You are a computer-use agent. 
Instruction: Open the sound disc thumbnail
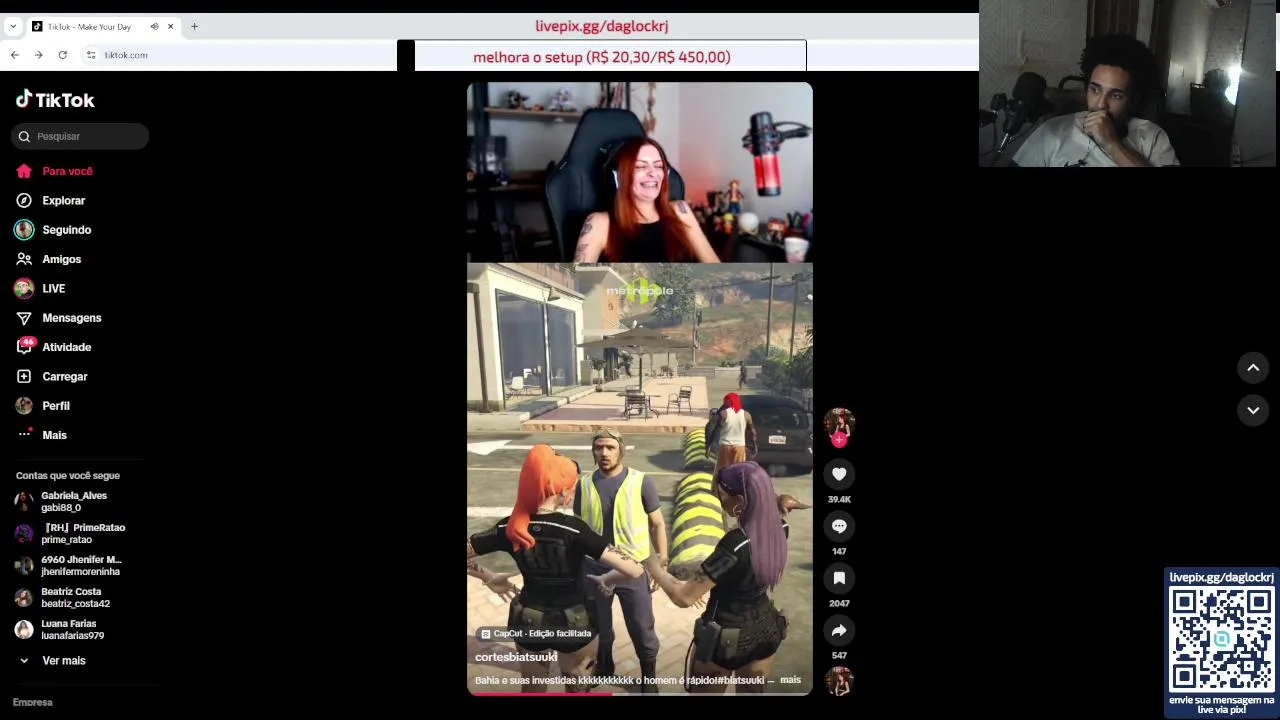tap(839, 681)
